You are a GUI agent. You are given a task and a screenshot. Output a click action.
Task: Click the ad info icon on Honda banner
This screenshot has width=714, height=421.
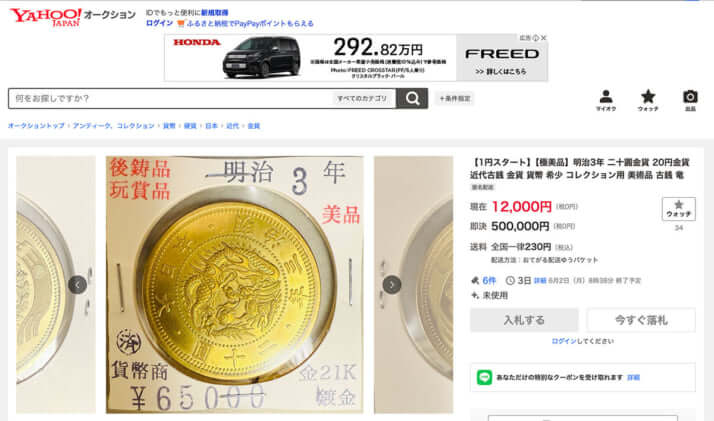point(536,38)
